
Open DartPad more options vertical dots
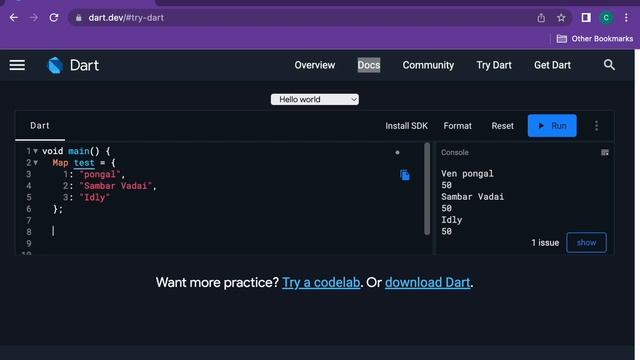pos(596,126)
